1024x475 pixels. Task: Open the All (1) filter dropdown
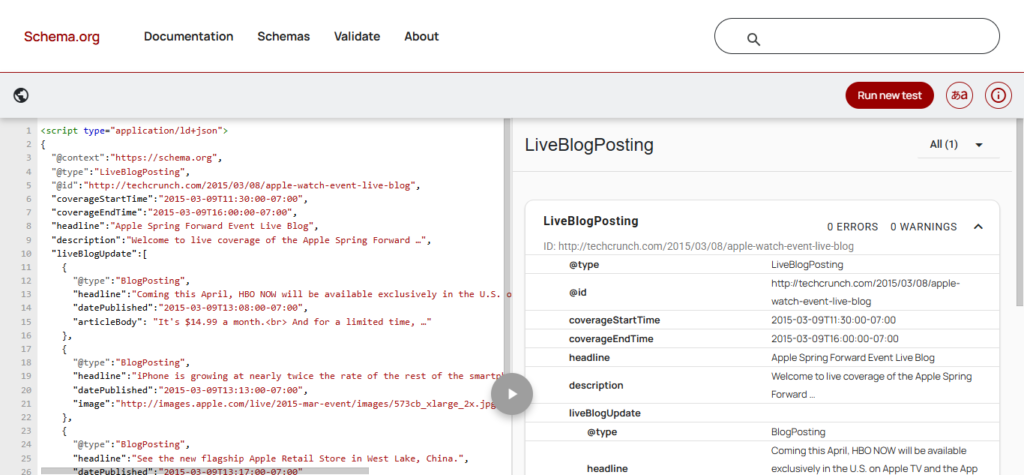(x=957, y=145)
